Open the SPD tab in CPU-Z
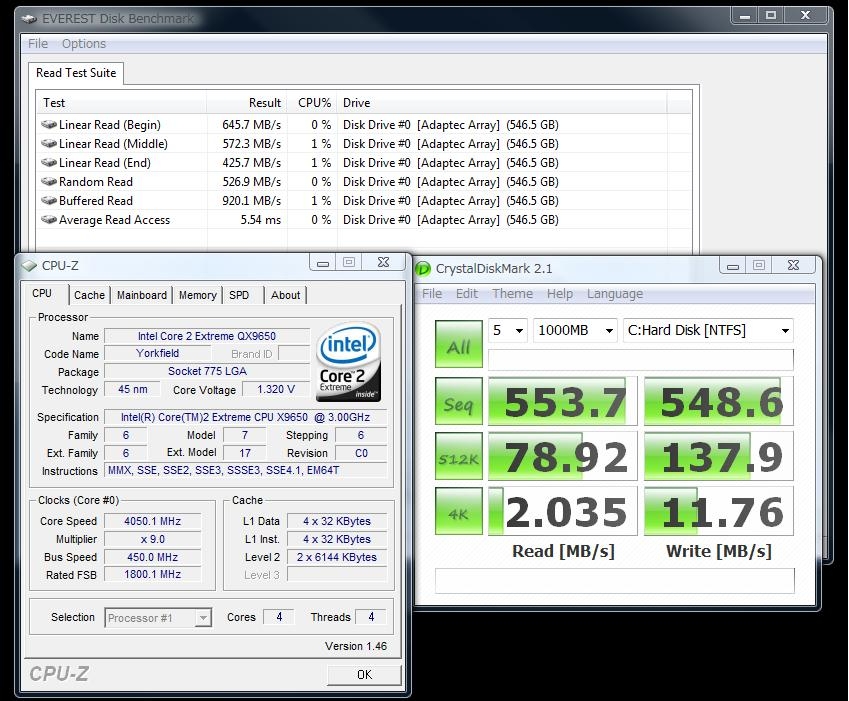This screenshot has width=849, height=701. click(x=239, y=295)
